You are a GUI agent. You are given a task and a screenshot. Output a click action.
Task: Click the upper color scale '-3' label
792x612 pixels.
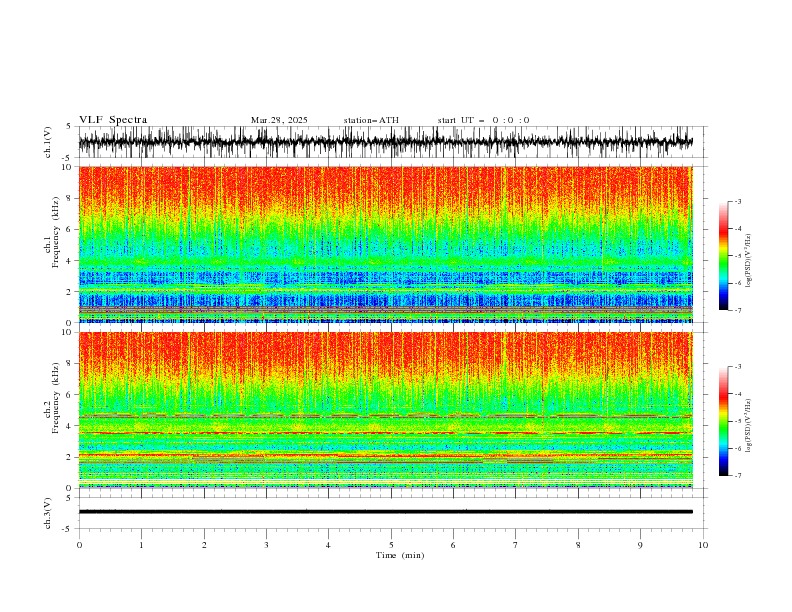pyautogui.click(x=738, y=201)
